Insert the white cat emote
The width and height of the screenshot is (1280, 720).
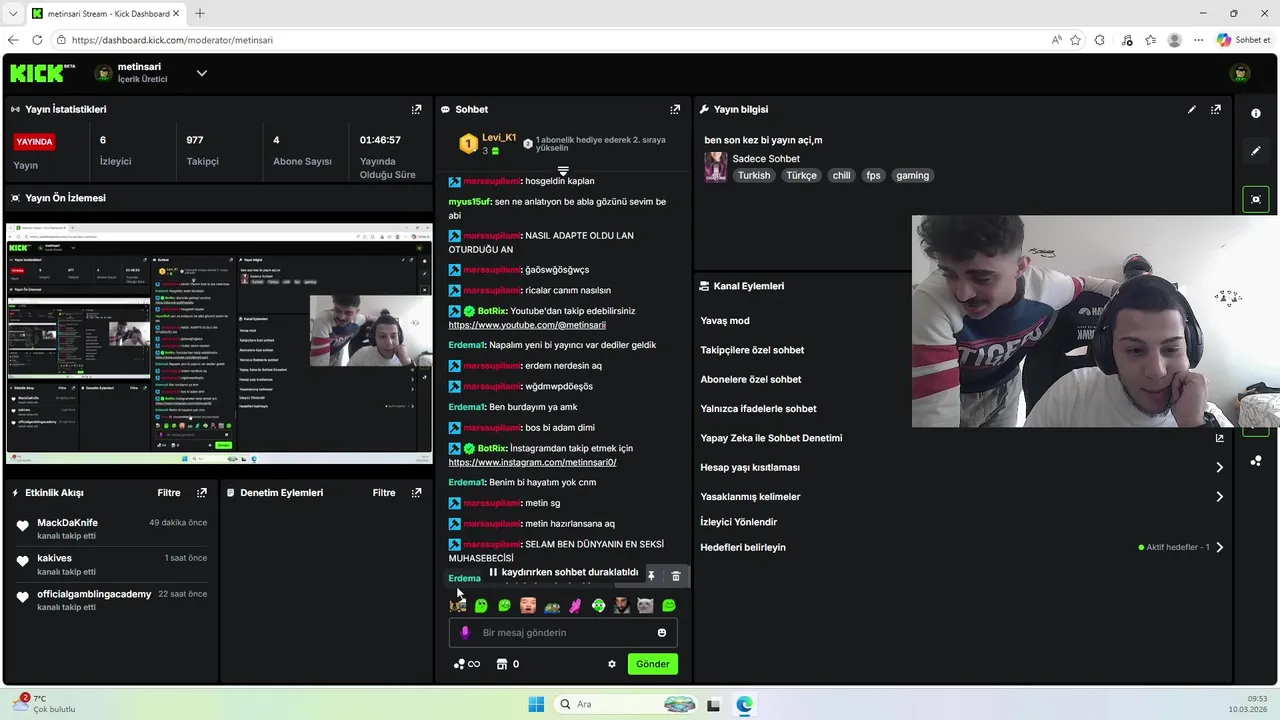(x=645, y=606)
